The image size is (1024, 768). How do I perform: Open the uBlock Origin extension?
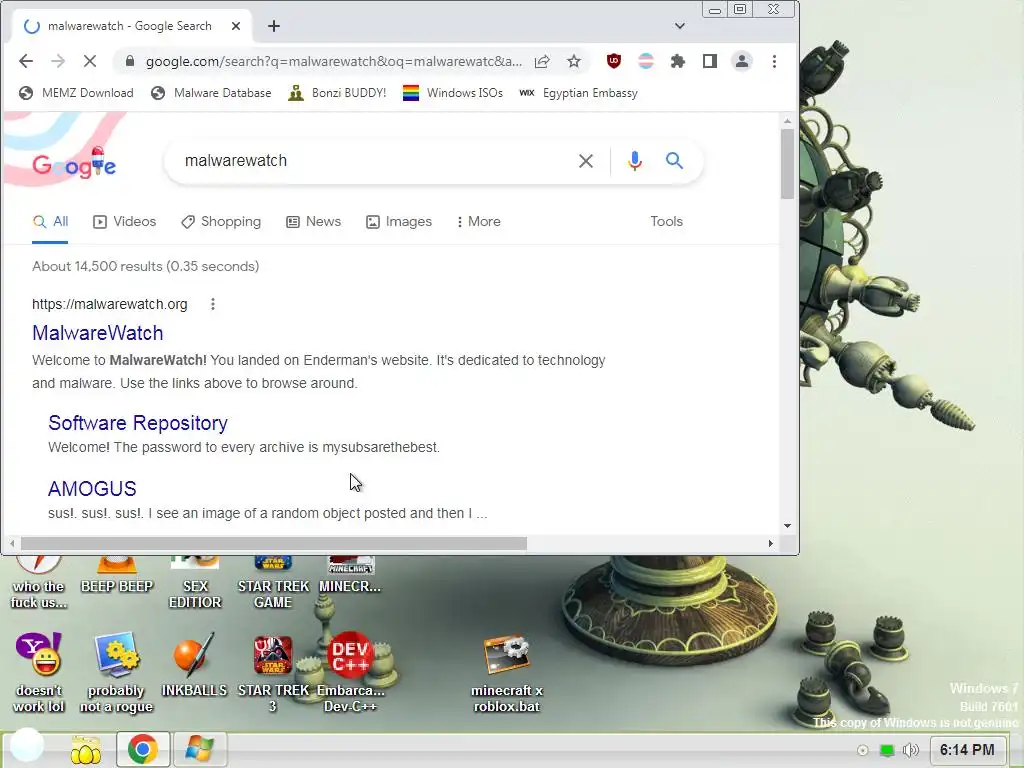pos(613,61)
